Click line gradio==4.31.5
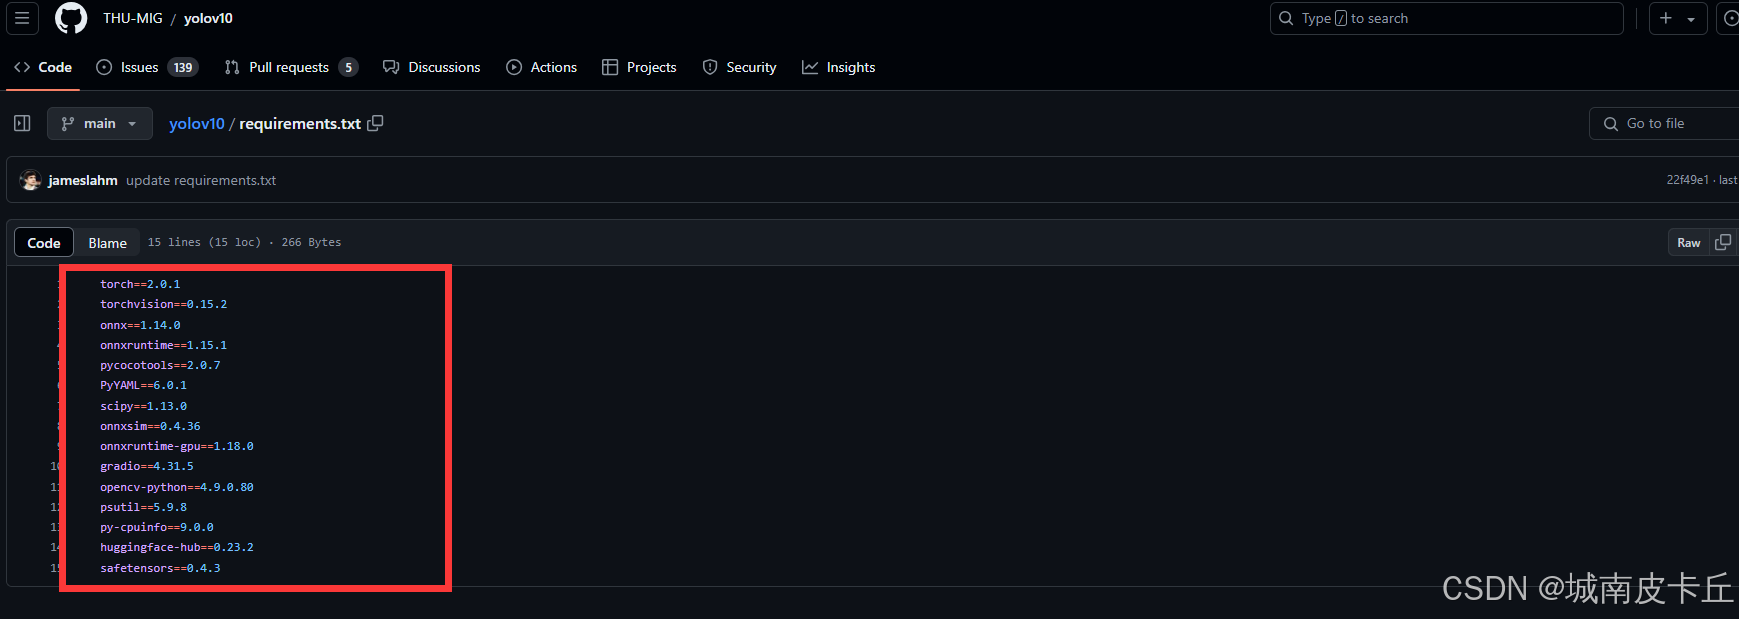Image resolution: width=1739 pixels, height=619 pixels. 147,466
